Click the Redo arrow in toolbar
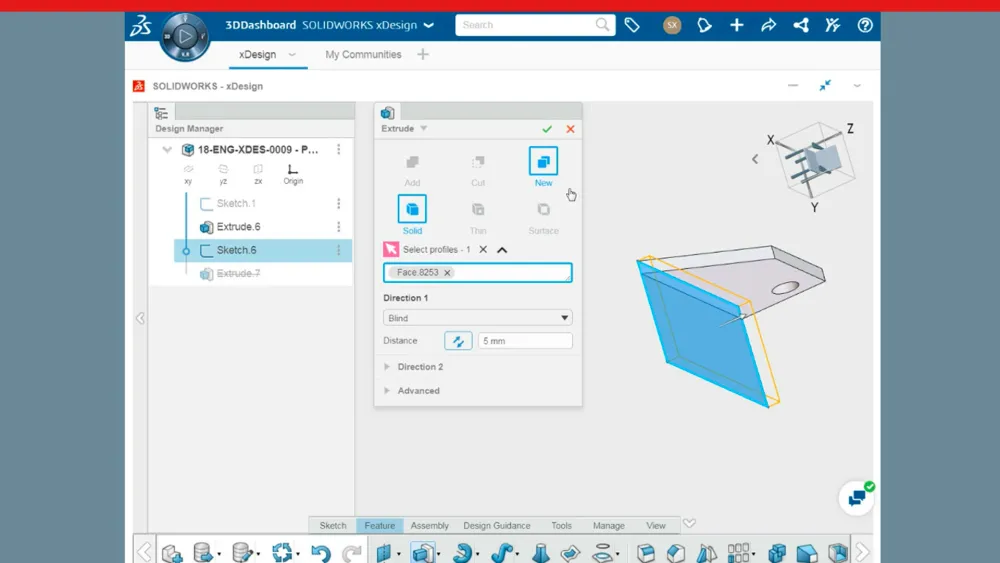Viewport: 1000px width, 563px height. [352, 553]
